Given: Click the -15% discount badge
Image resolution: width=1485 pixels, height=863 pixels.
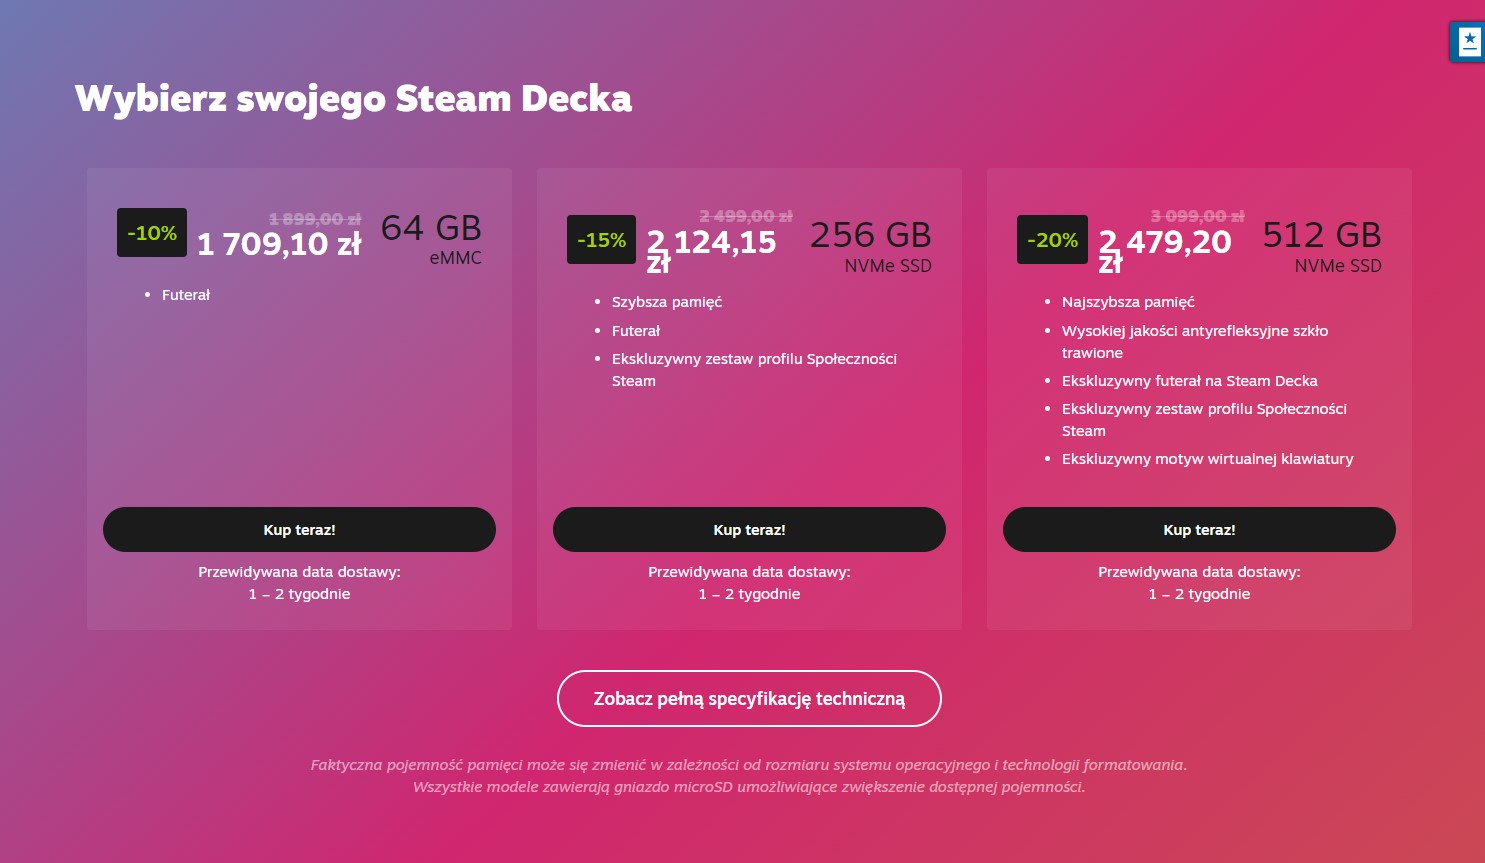Looking at the screenshot, I should click(601, 240).
